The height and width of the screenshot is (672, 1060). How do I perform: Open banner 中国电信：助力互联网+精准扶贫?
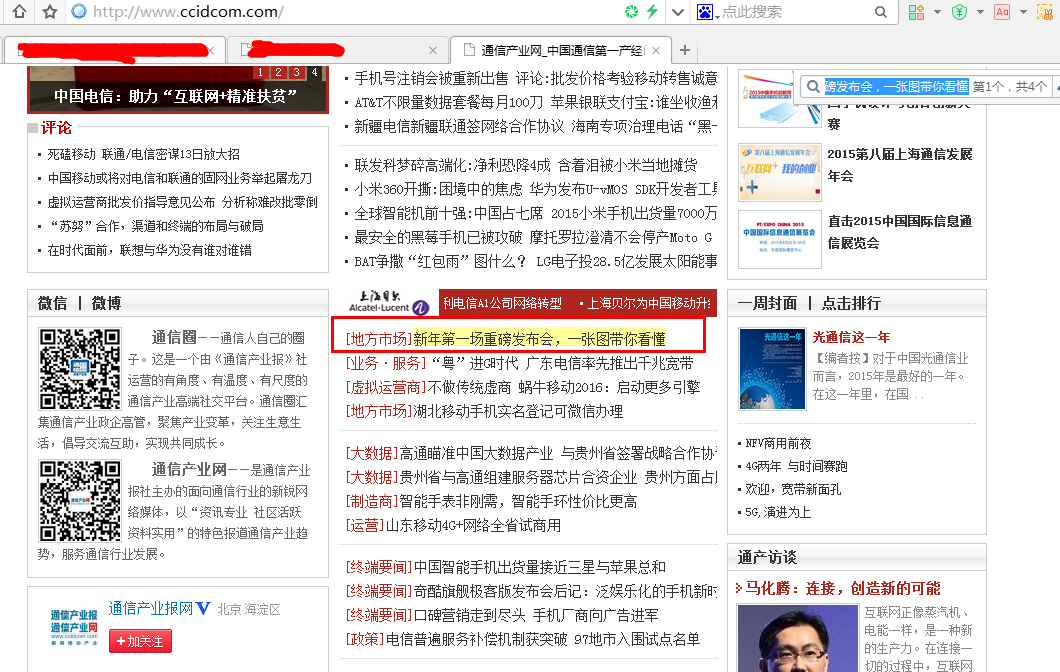pyautogui.click(x=176, y=96)
